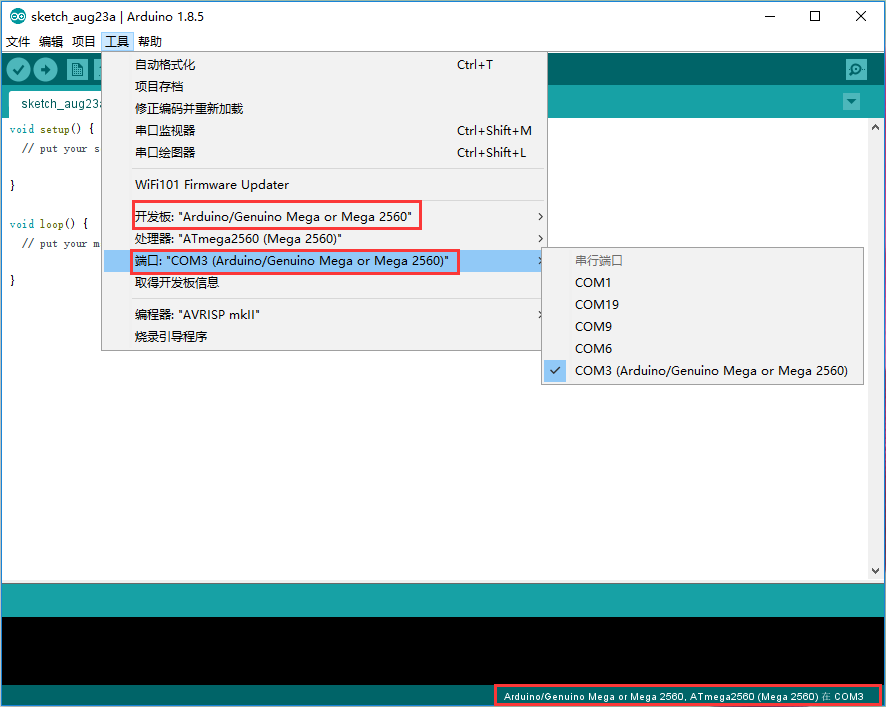886x707 pixels.
Task: Open 串口绘图器 from the menu
Action: [324, 153]
